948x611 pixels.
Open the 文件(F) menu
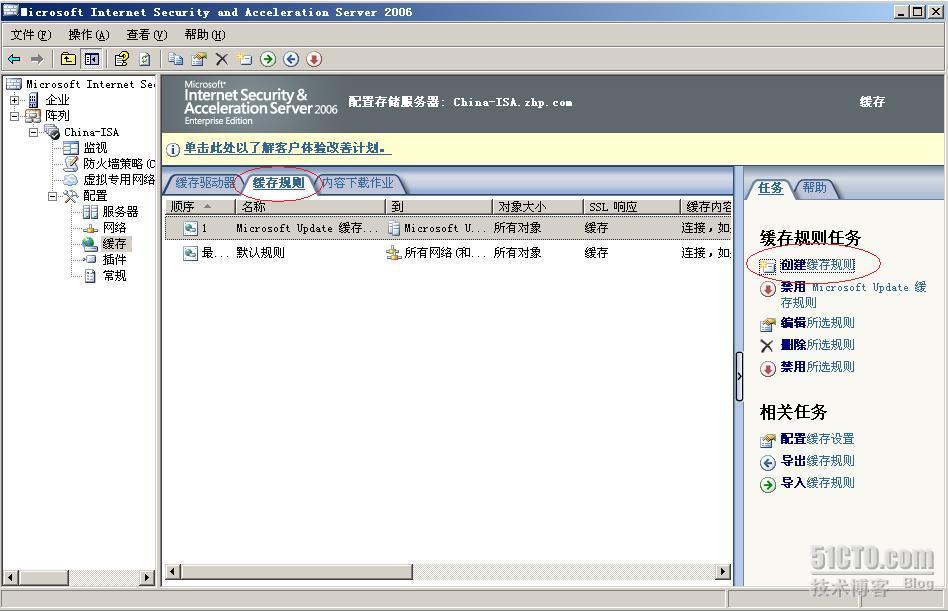coord(30,35)
